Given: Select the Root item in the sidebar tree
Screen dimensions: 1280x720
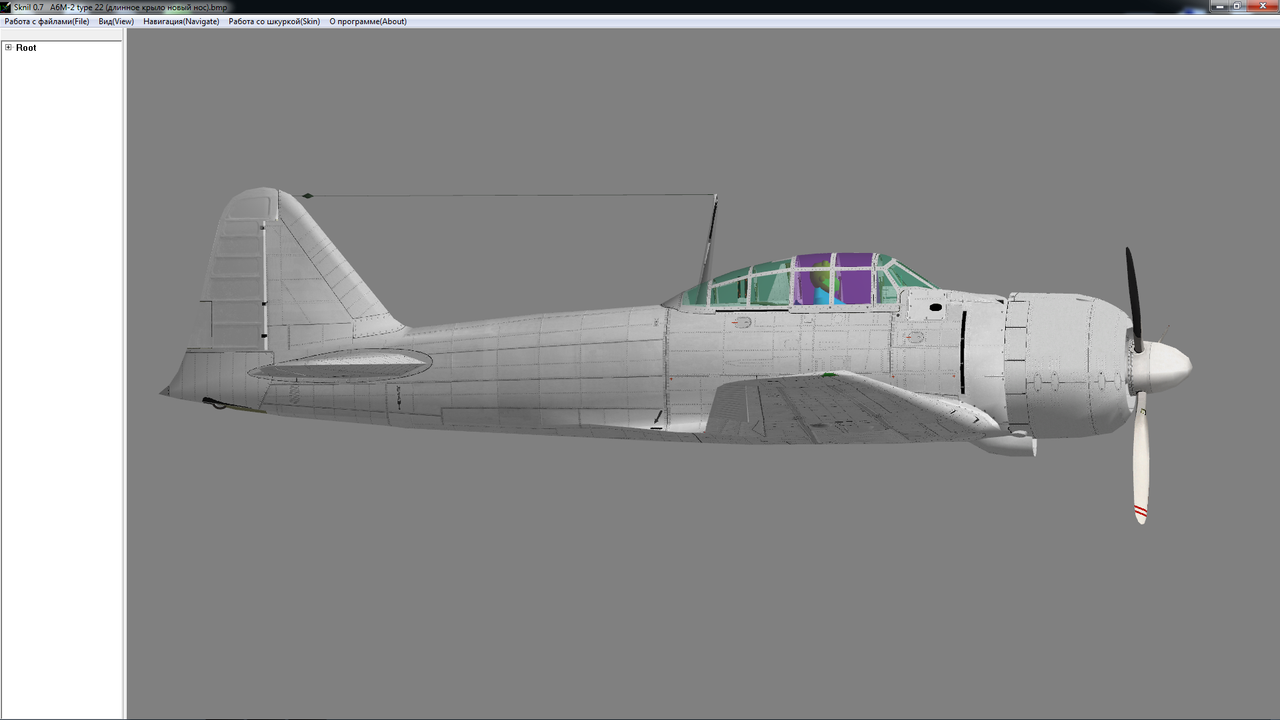Looking at the screenshot, I should [x=26, y=47].
